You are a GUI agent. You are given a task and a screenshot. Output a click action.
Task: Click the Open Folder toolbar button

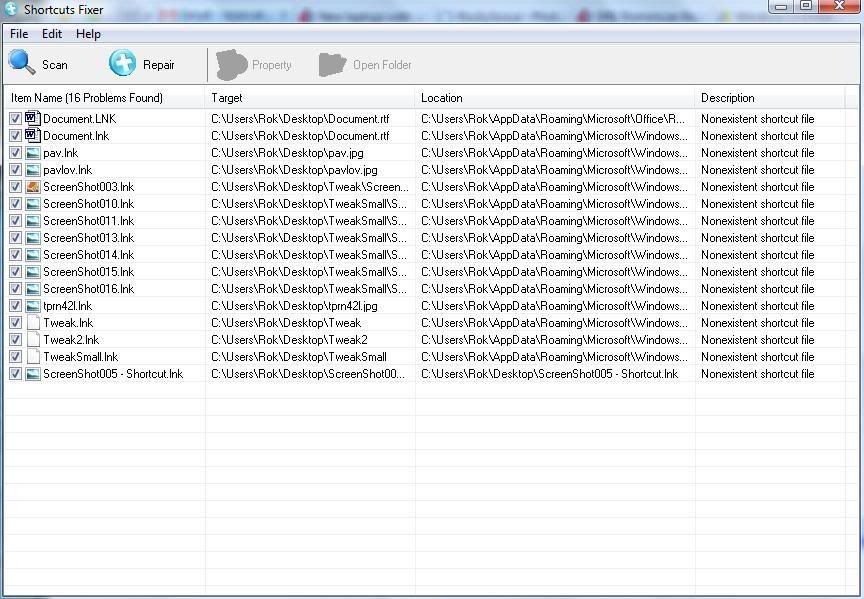(x=365, y=64)
